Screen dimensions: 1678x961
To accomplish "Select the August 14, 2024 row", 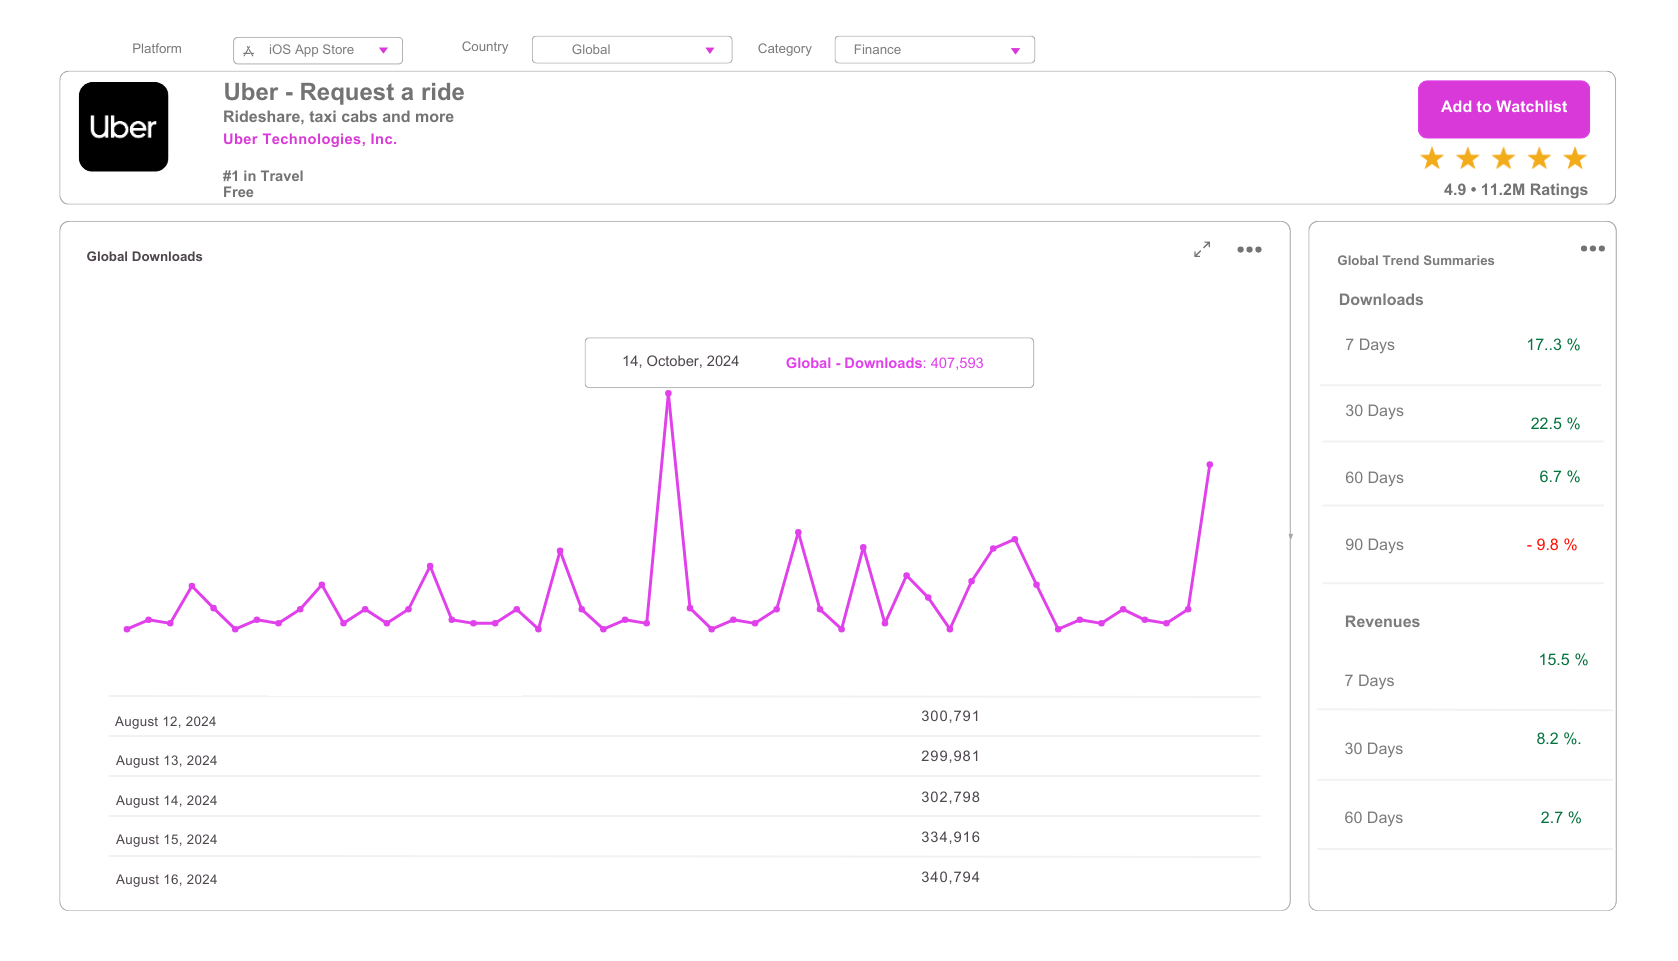I will click(684, 797).
